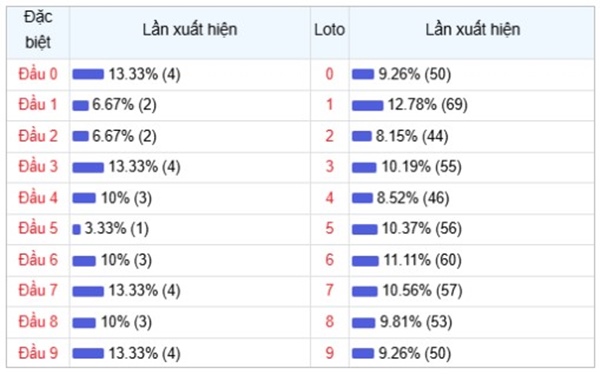The width and height of the screenshot is (600, 374).
Task: Click the Đầu 0 row label
Action: click(38, 74)
